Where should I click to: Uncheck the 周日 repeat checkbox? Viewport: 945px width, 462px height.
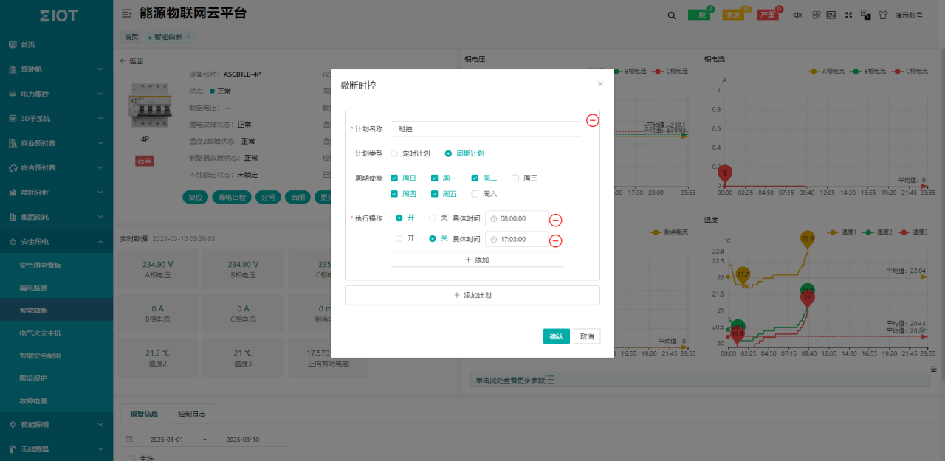(395, 178)
